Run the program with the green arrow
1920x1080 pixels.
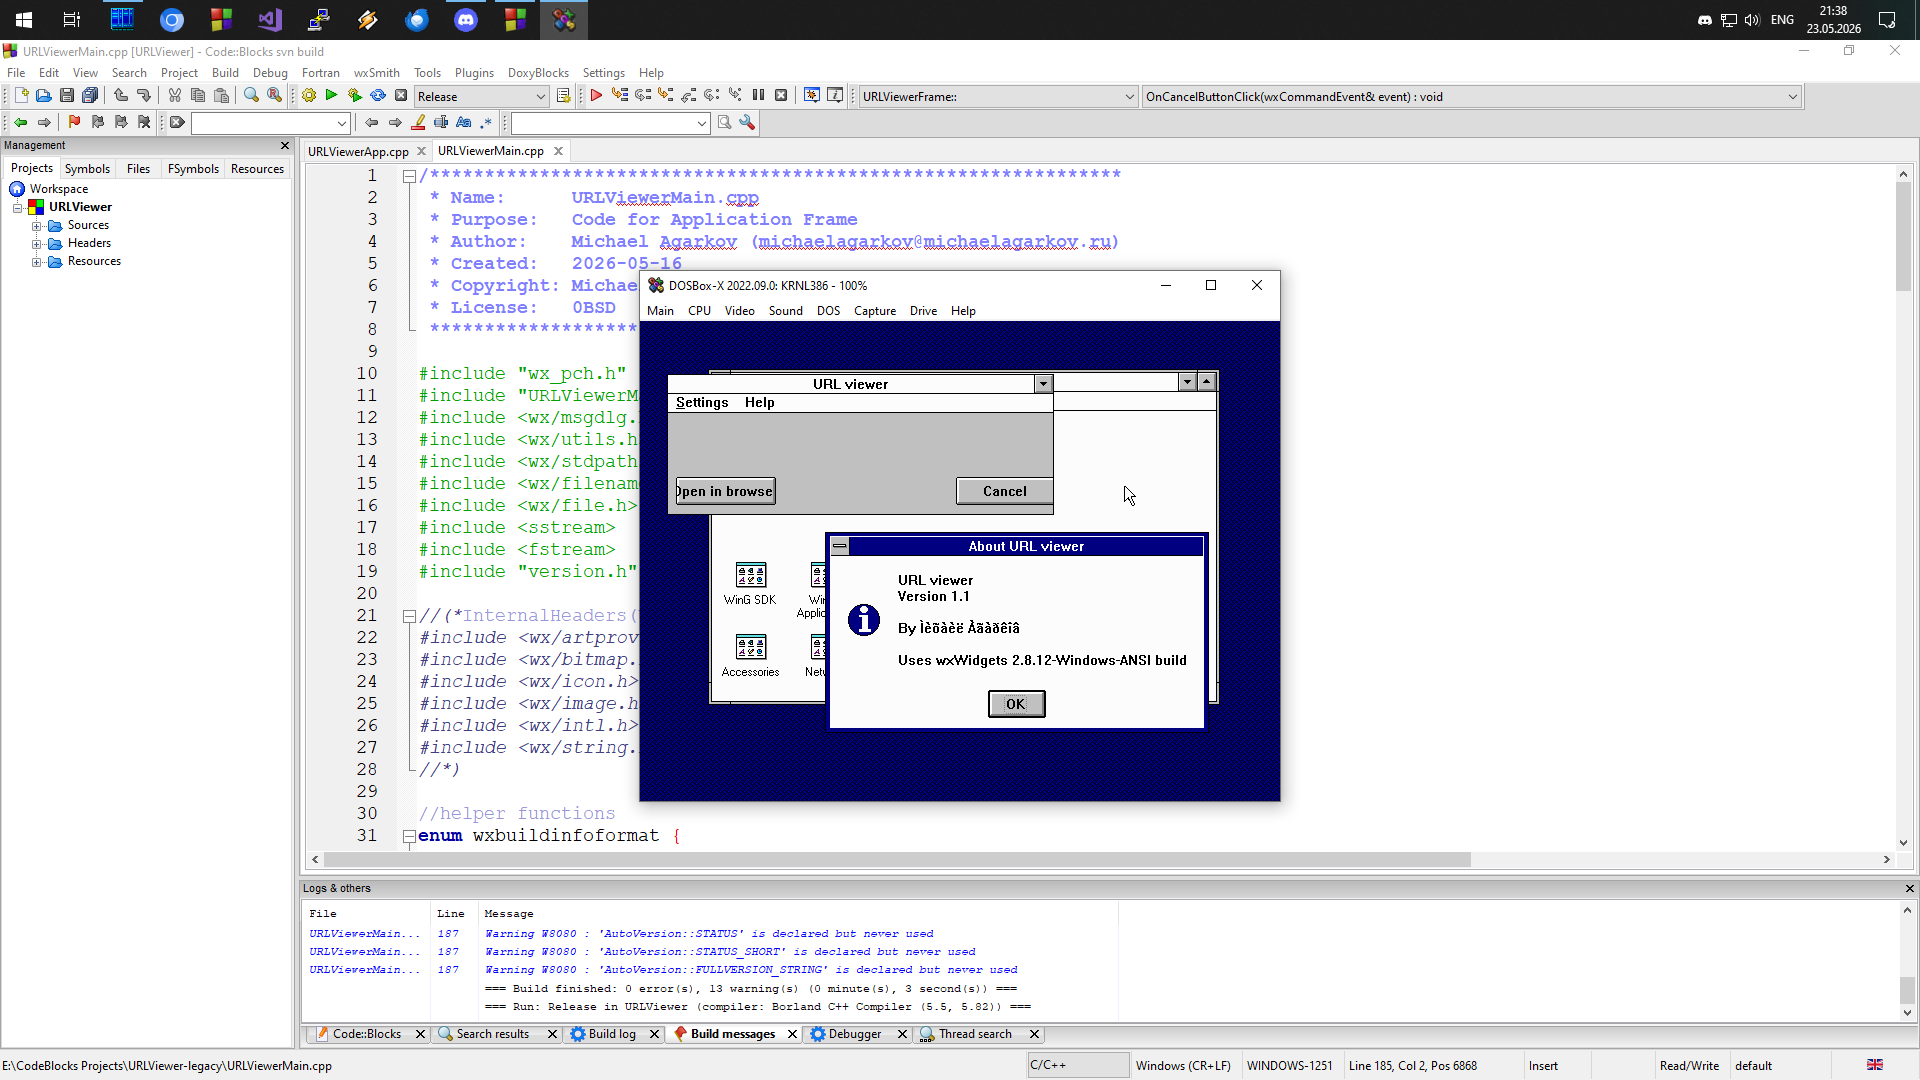click(331, 96)
